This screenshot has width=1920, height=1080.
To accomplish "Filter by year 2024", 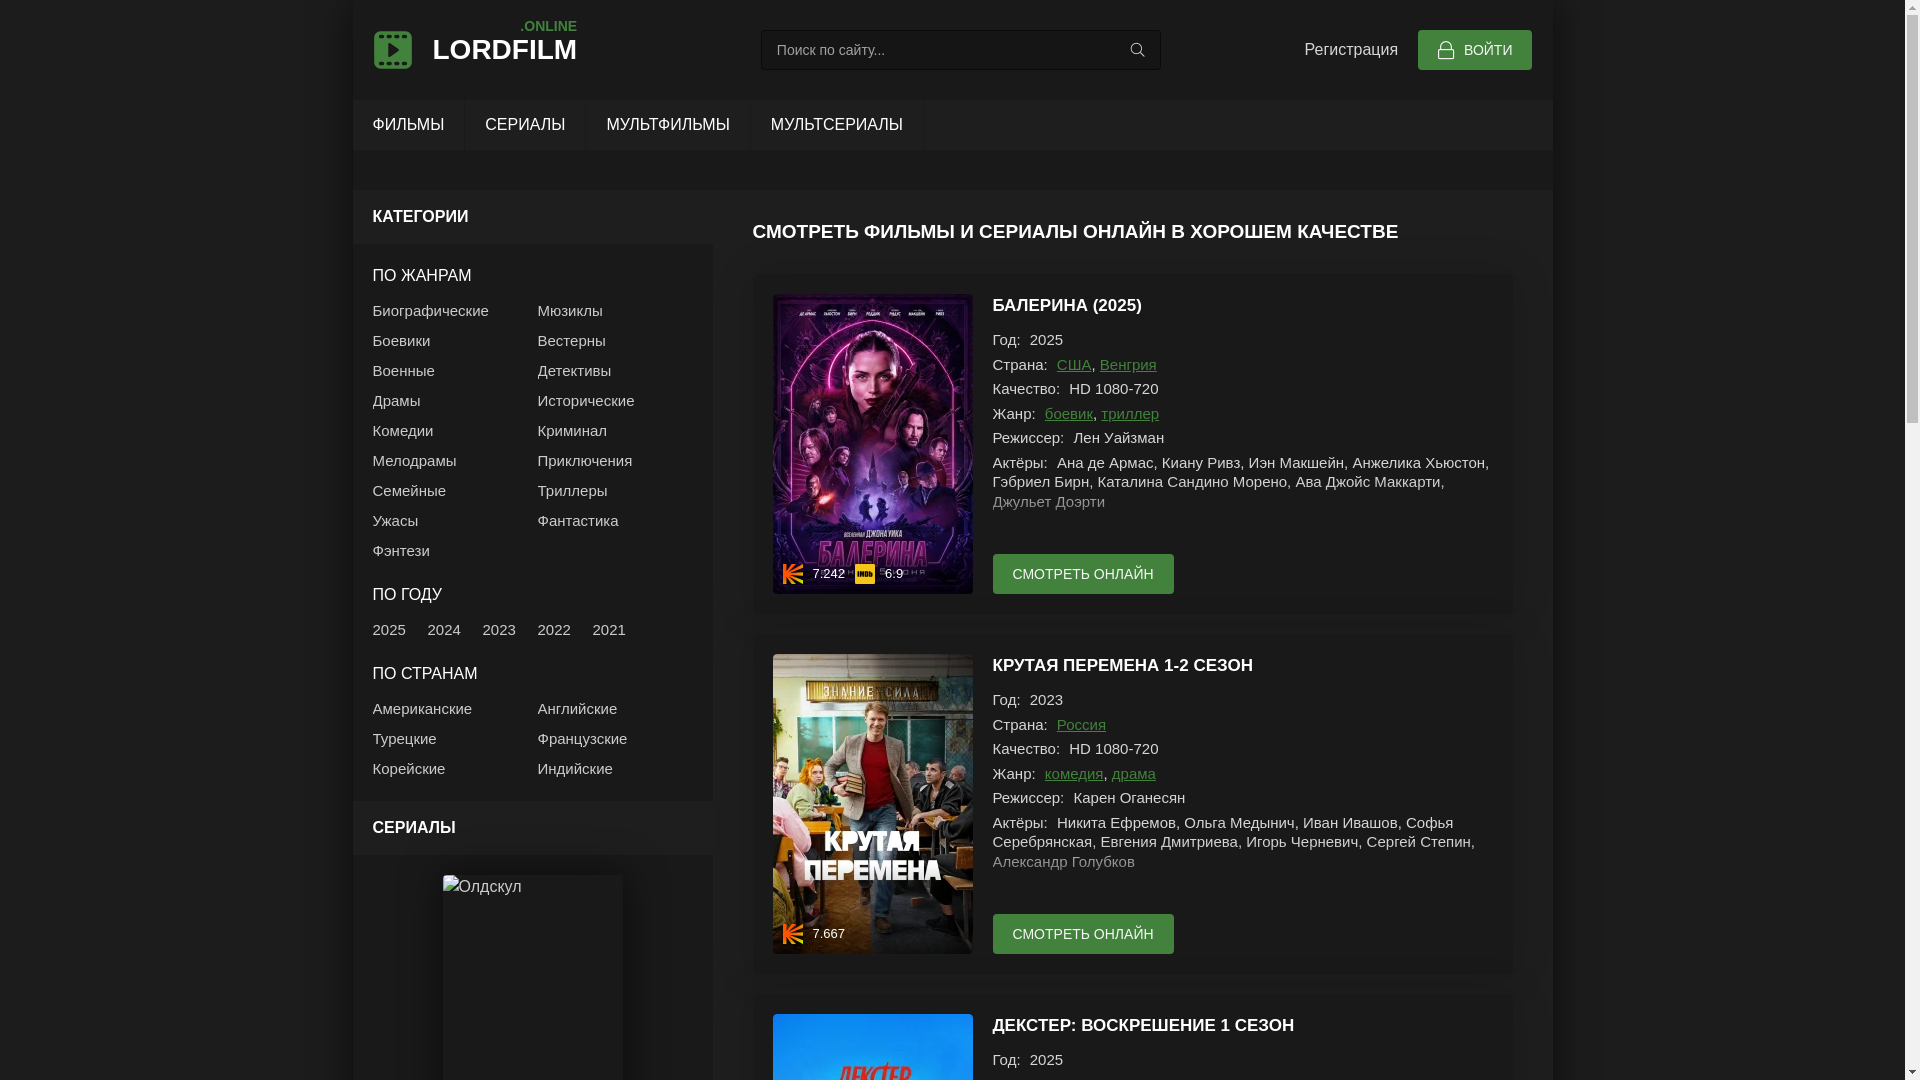I will [x=444, y=630].
